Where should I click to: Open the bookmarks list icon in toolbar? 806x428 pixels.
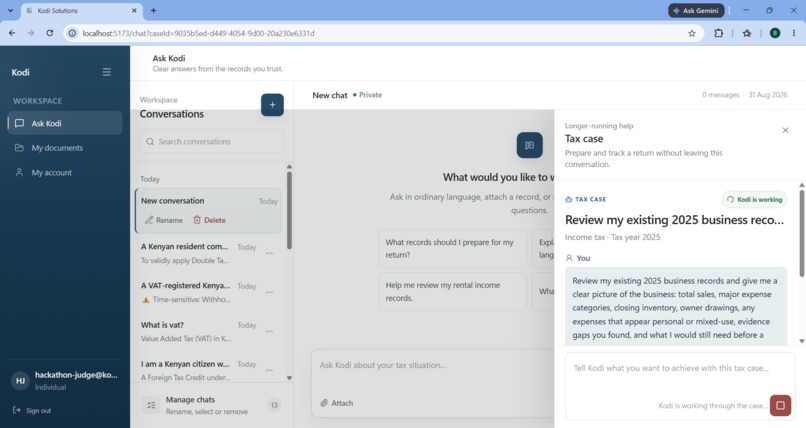(747, 33)
